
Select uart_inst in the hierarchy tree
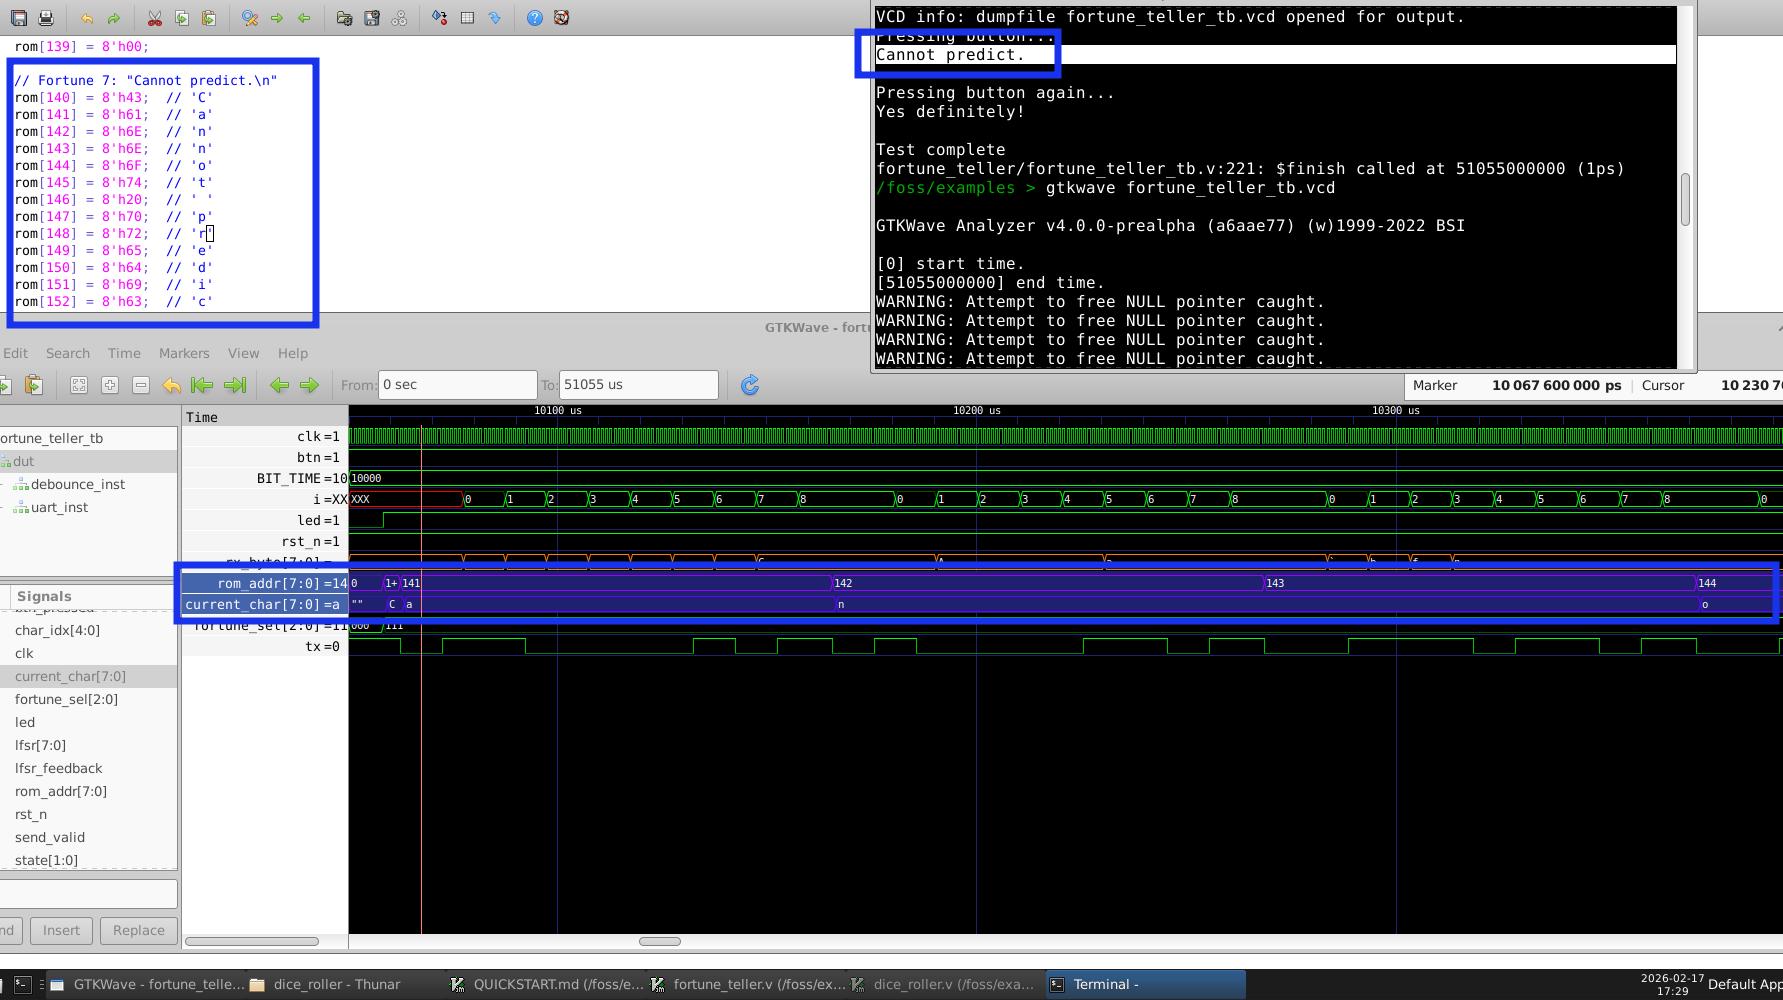59,507
